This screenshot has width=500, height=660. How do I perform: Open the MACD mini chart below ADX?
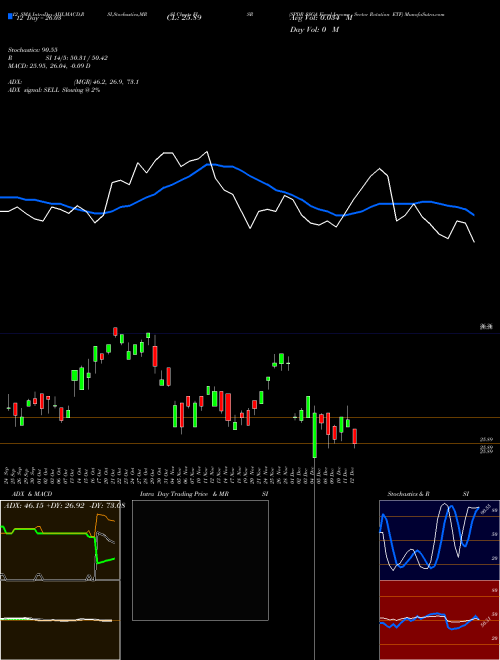click(60, 620)
